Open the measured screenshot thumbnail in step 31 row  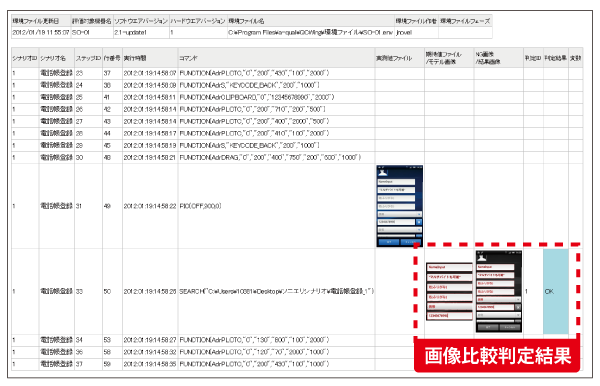[399, 206]
